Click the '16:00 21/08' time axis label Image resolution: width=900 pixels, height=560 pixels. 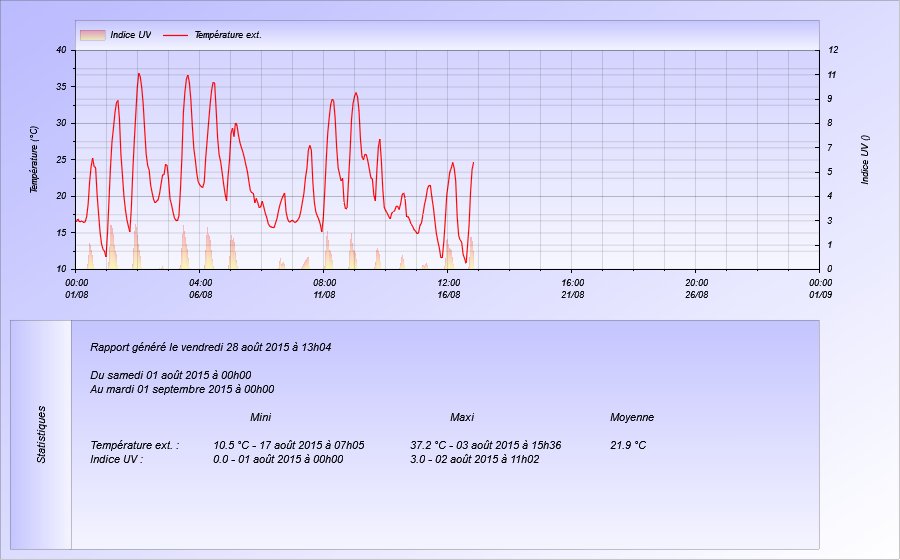[x=572, y=289]
